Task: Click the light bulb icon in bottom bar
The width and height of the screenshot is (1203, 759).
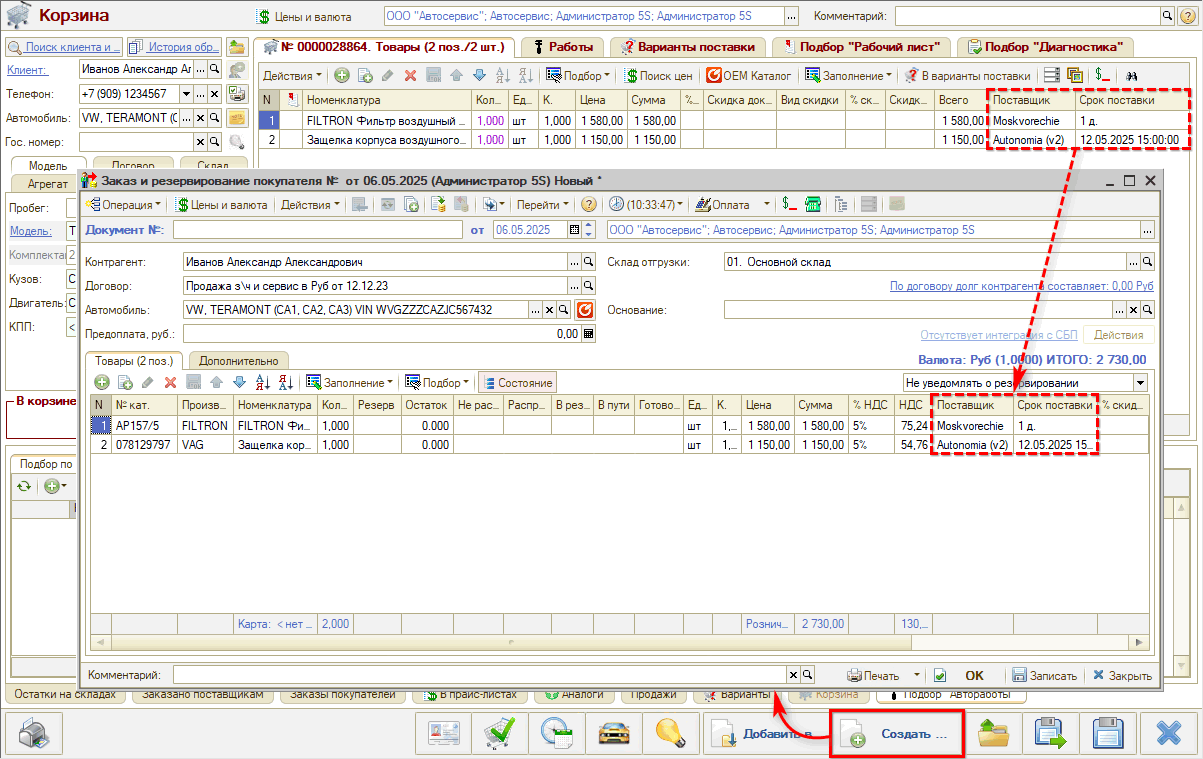Action: point(669,735)
